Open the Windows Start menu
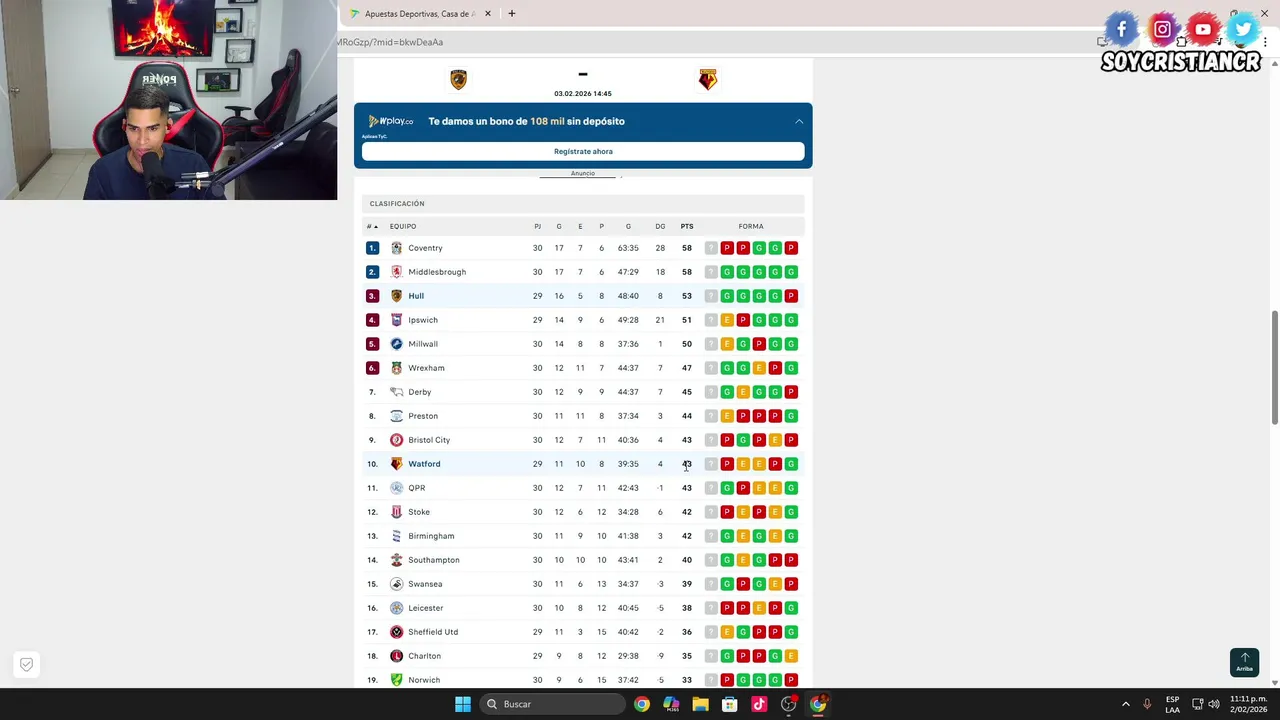 pos(463,704)
